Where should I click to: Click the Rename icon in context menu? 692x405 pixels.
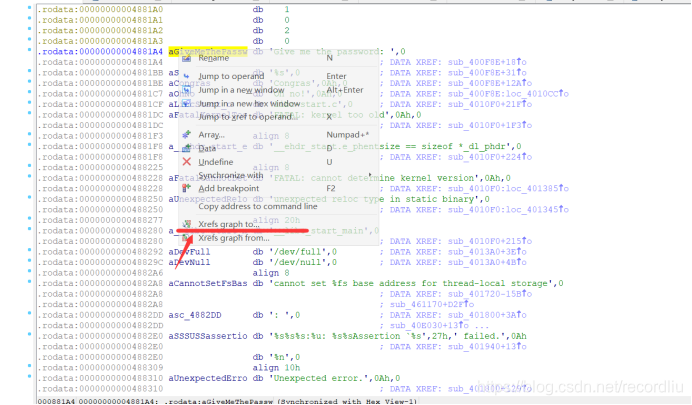[x=186, y=58]
